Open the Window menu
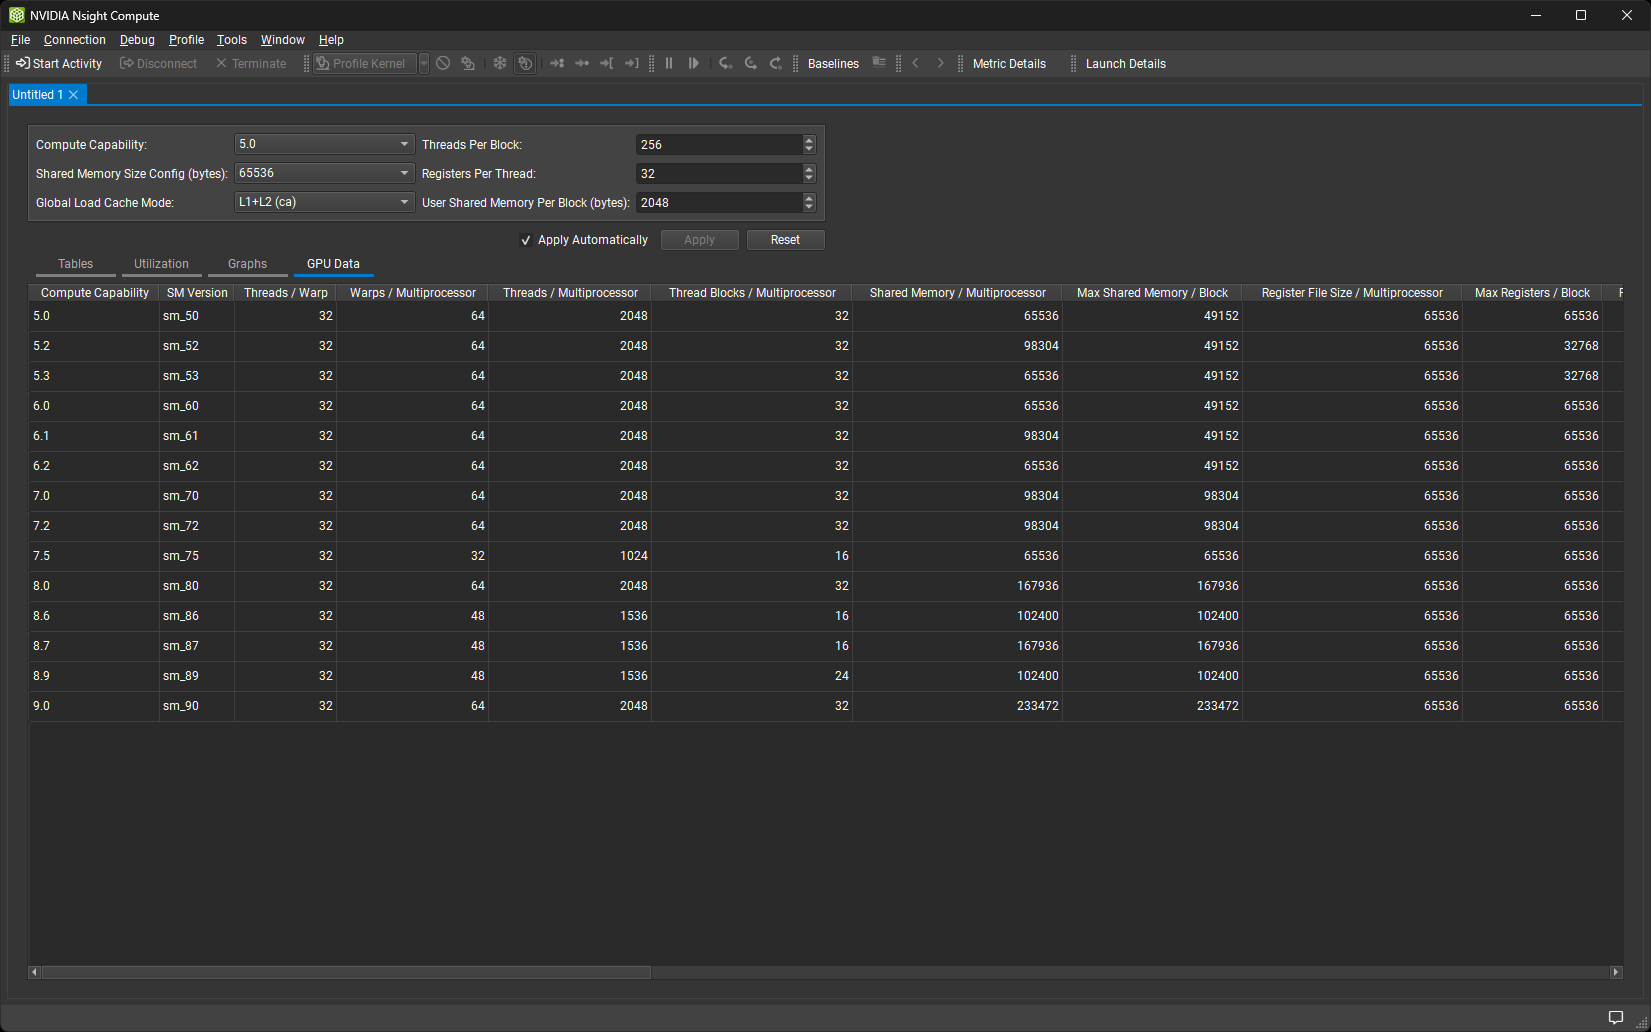The width and height of the screenshot is (1651, 1032). [282, 40]
